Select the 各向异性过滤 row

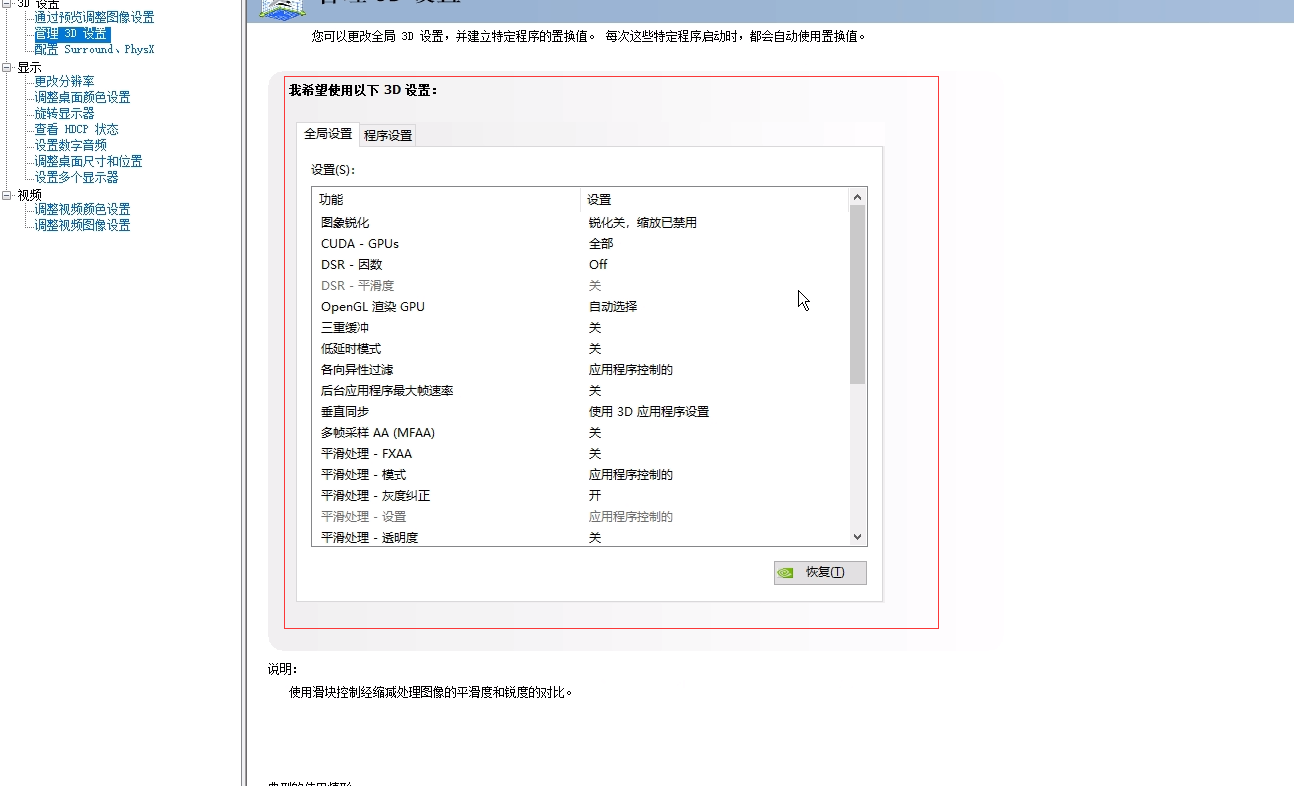click(580, 370)
